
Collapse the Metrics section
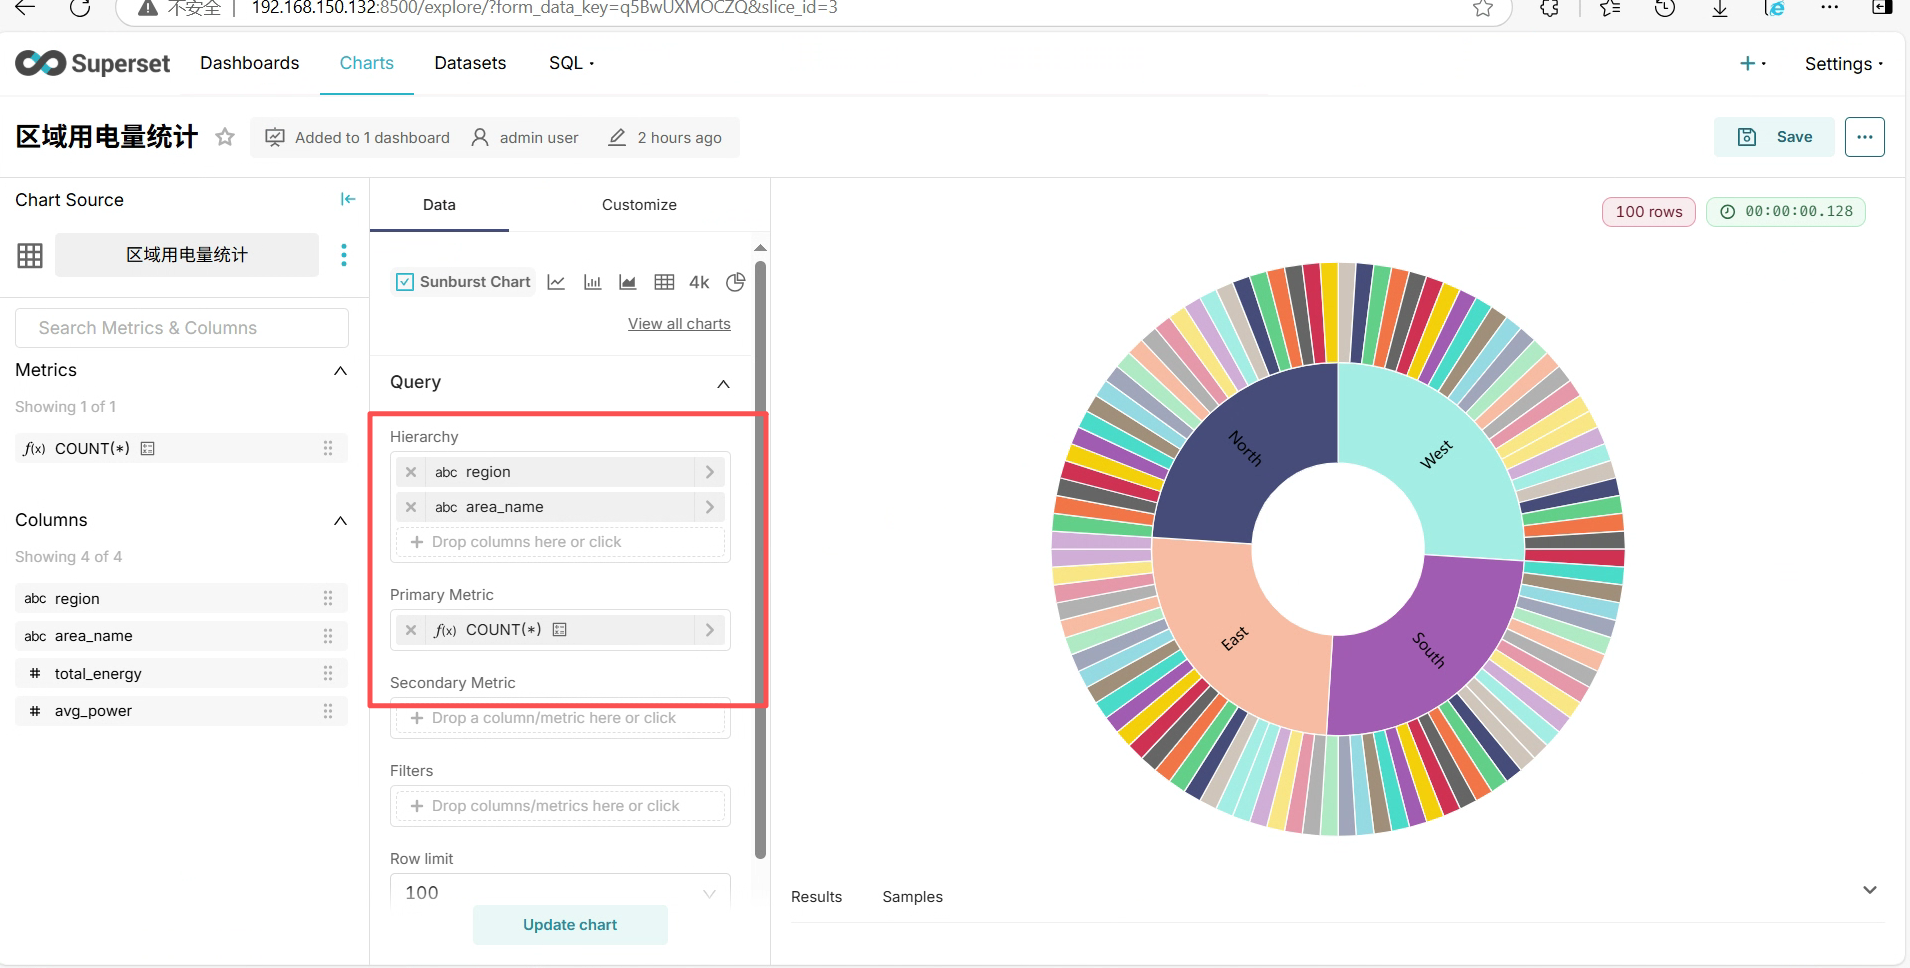[340, 371]
